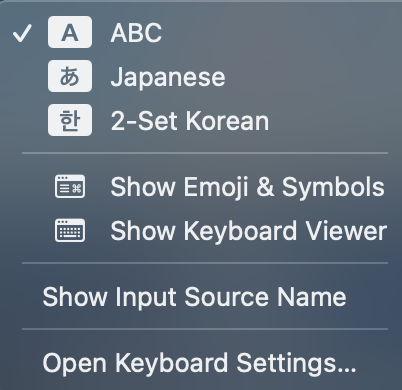The width and height of the screenshot is (402, 390).
Task: Click the Japanese hiragana 'あ' icon
Action: point(70,76)
